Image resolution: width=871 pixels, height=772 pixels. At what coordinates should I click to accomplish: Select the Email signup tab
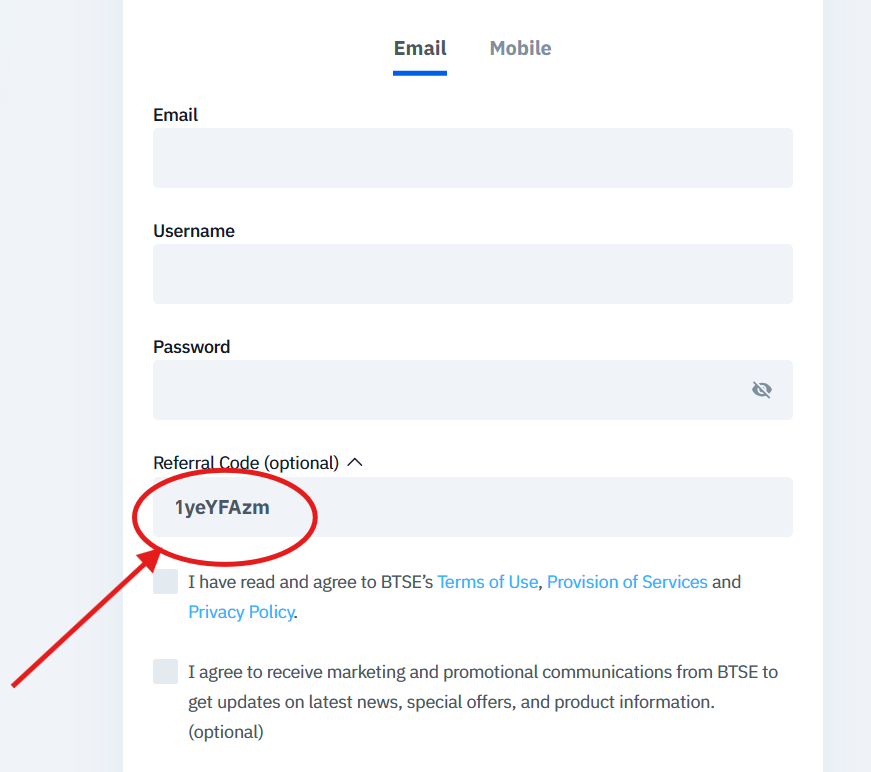pos(420,48)
